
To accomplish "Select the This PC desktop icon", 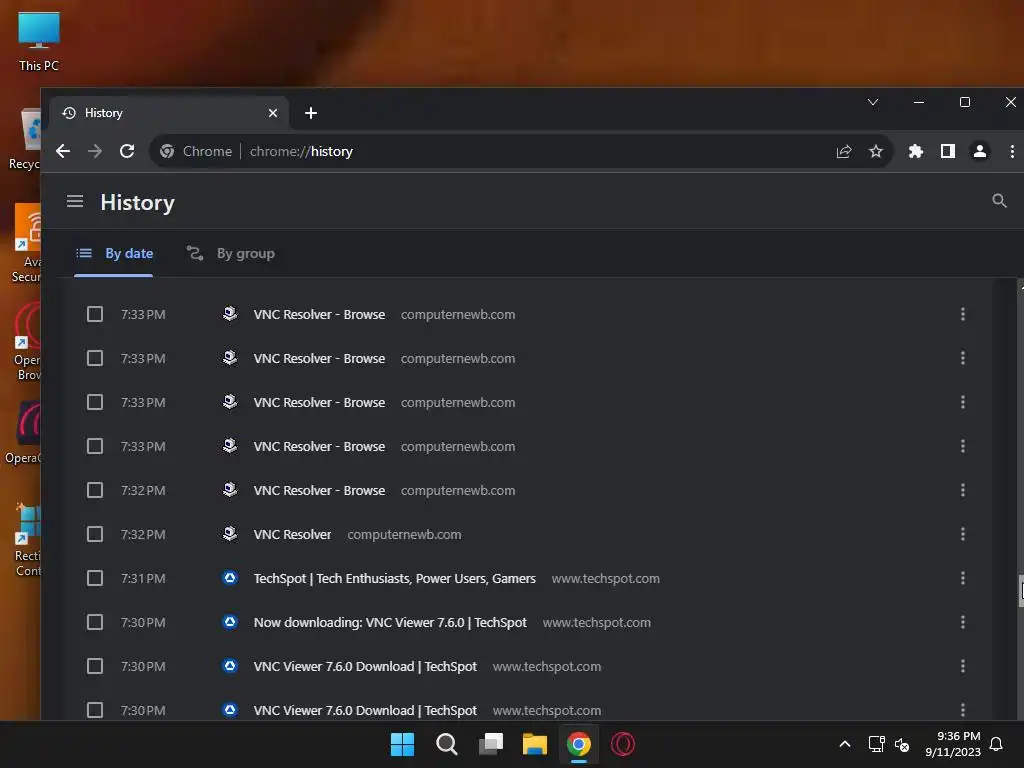I will [39, 42].
